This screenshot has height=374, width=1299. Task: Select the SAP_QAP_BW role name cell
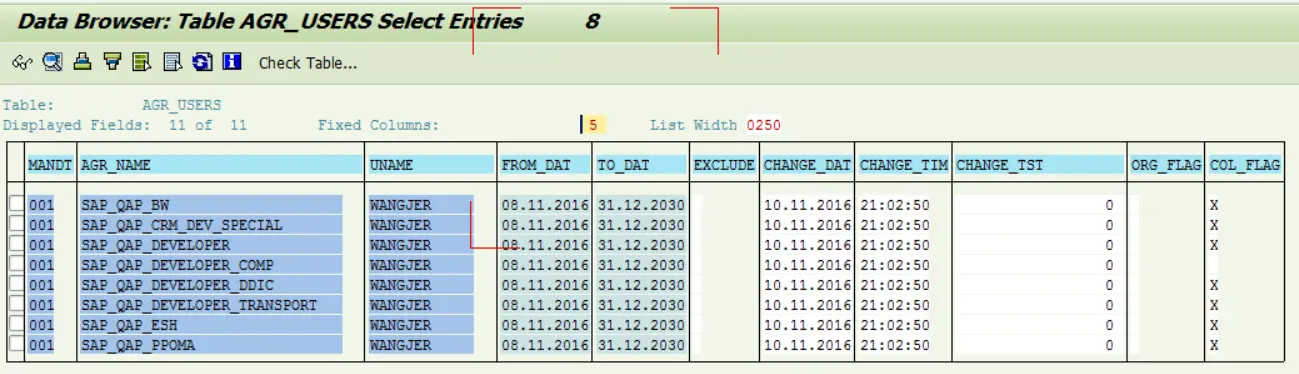click(211, 205)
